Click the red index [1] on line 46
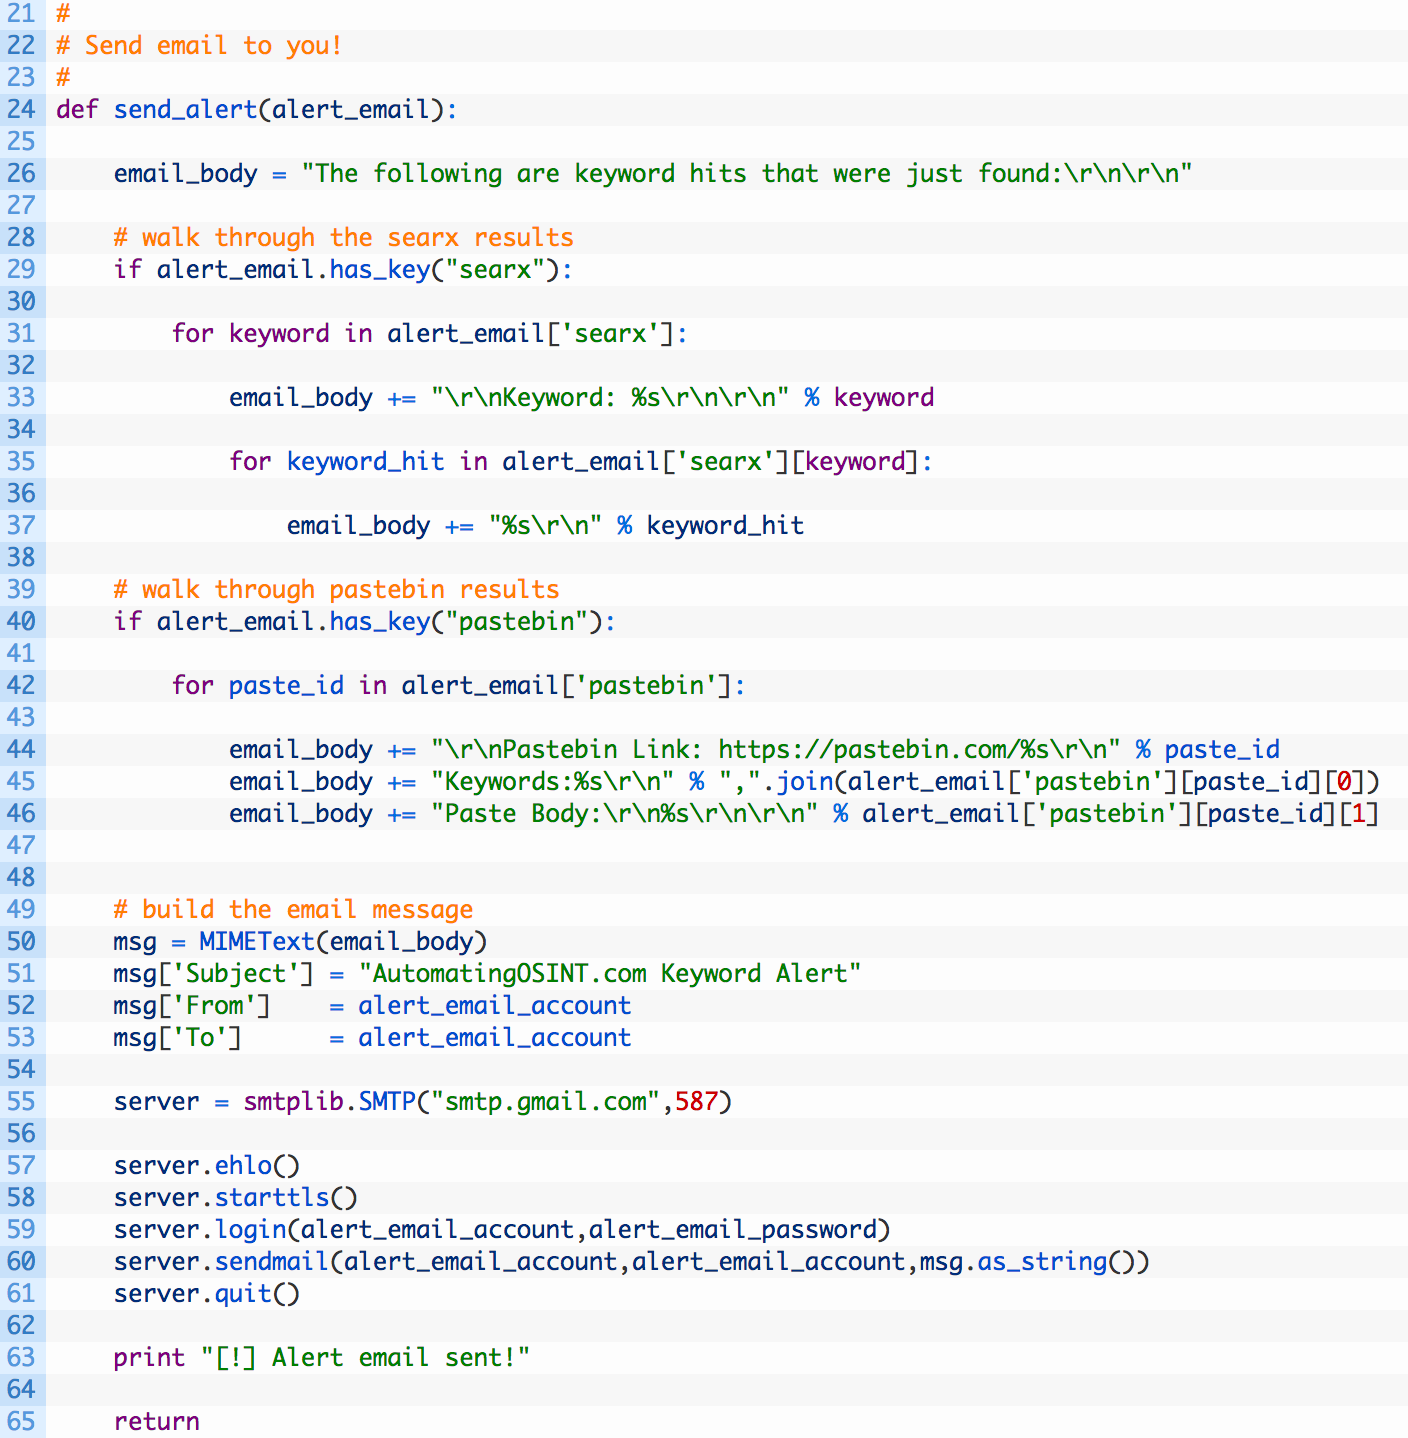1408x1438 pixels. click(x=1358, y=813)
